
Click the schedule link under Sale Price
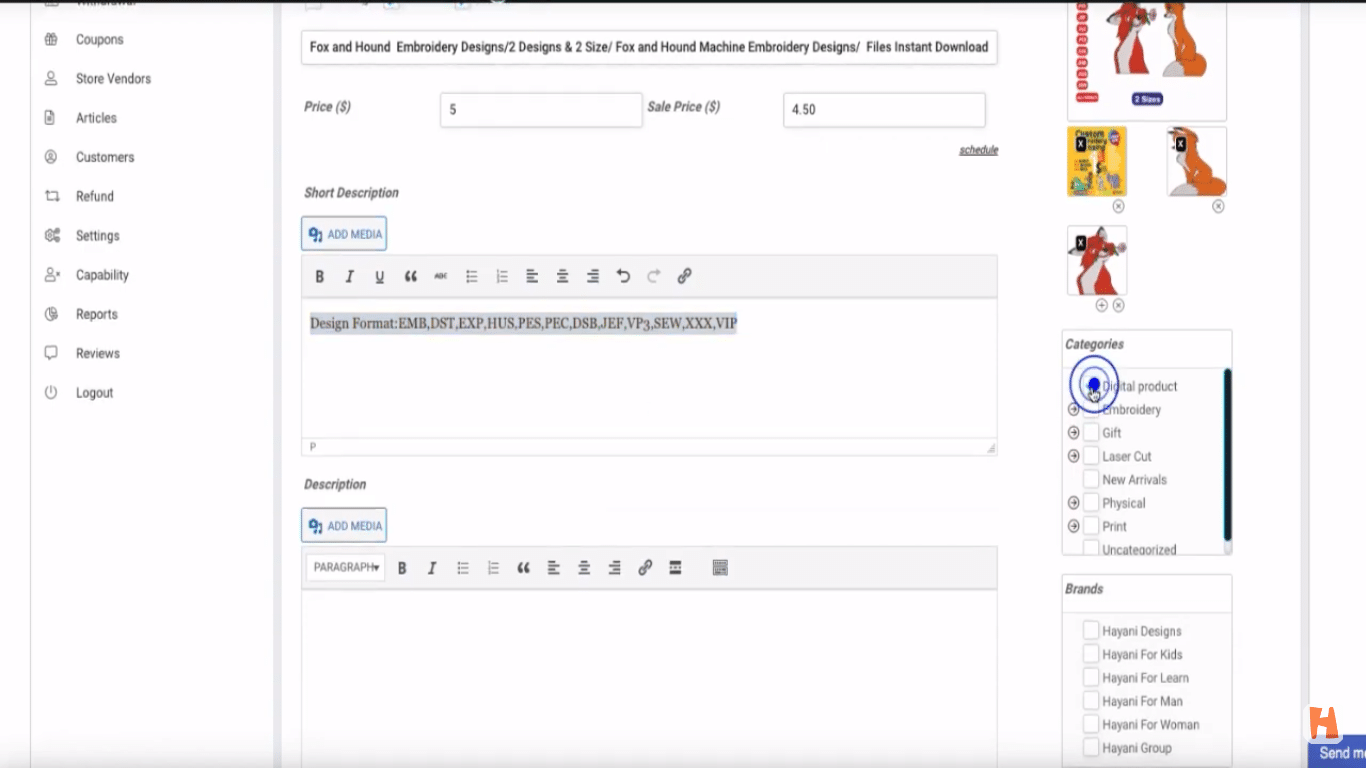click(978, 150)
